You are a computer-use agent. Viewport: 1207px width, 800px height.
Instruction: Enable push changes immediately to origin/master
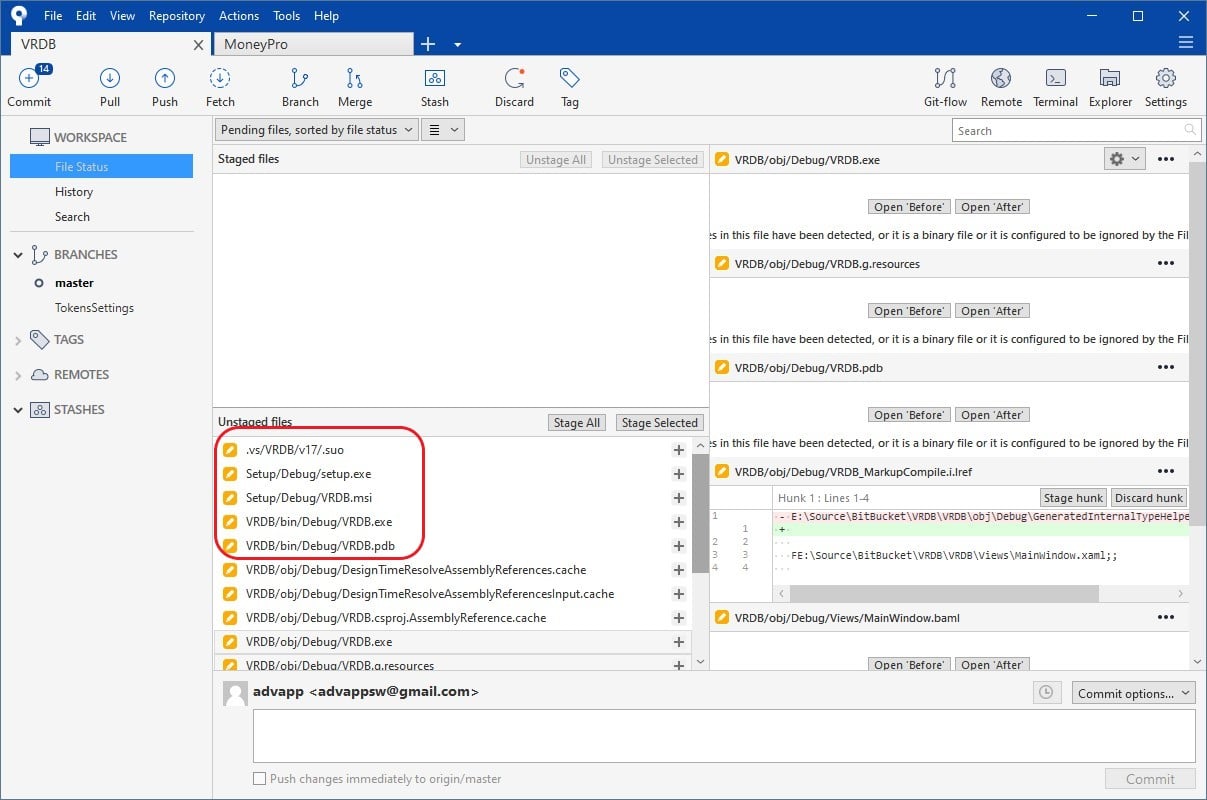(x=260, y=779)
